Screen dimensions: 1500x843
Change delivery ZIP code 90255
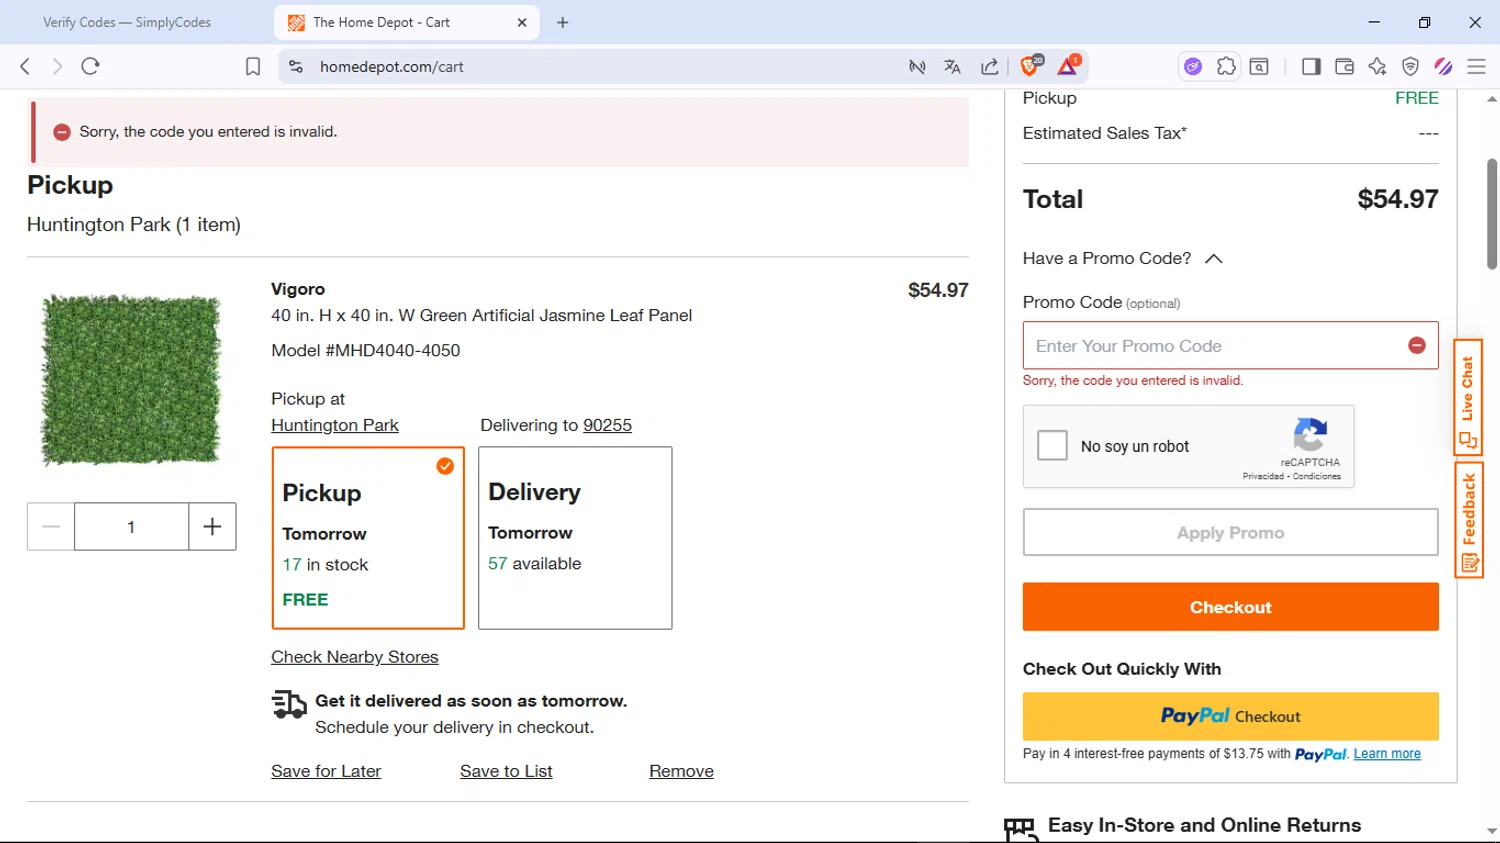[607, 425]
